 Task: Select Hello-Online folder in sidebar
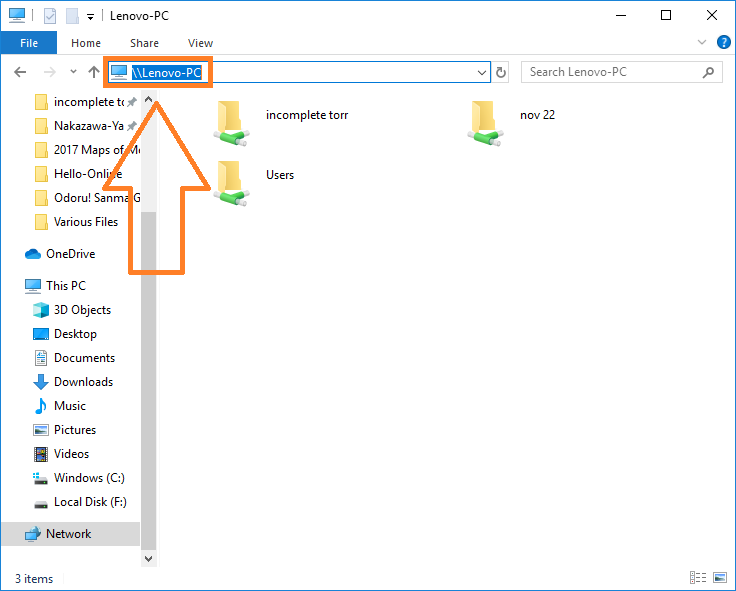pos(87,174)
